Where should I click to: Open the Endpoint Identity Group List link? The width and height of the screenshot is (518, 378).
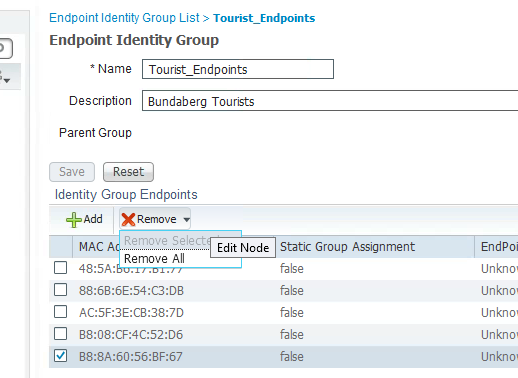[124, 18]
